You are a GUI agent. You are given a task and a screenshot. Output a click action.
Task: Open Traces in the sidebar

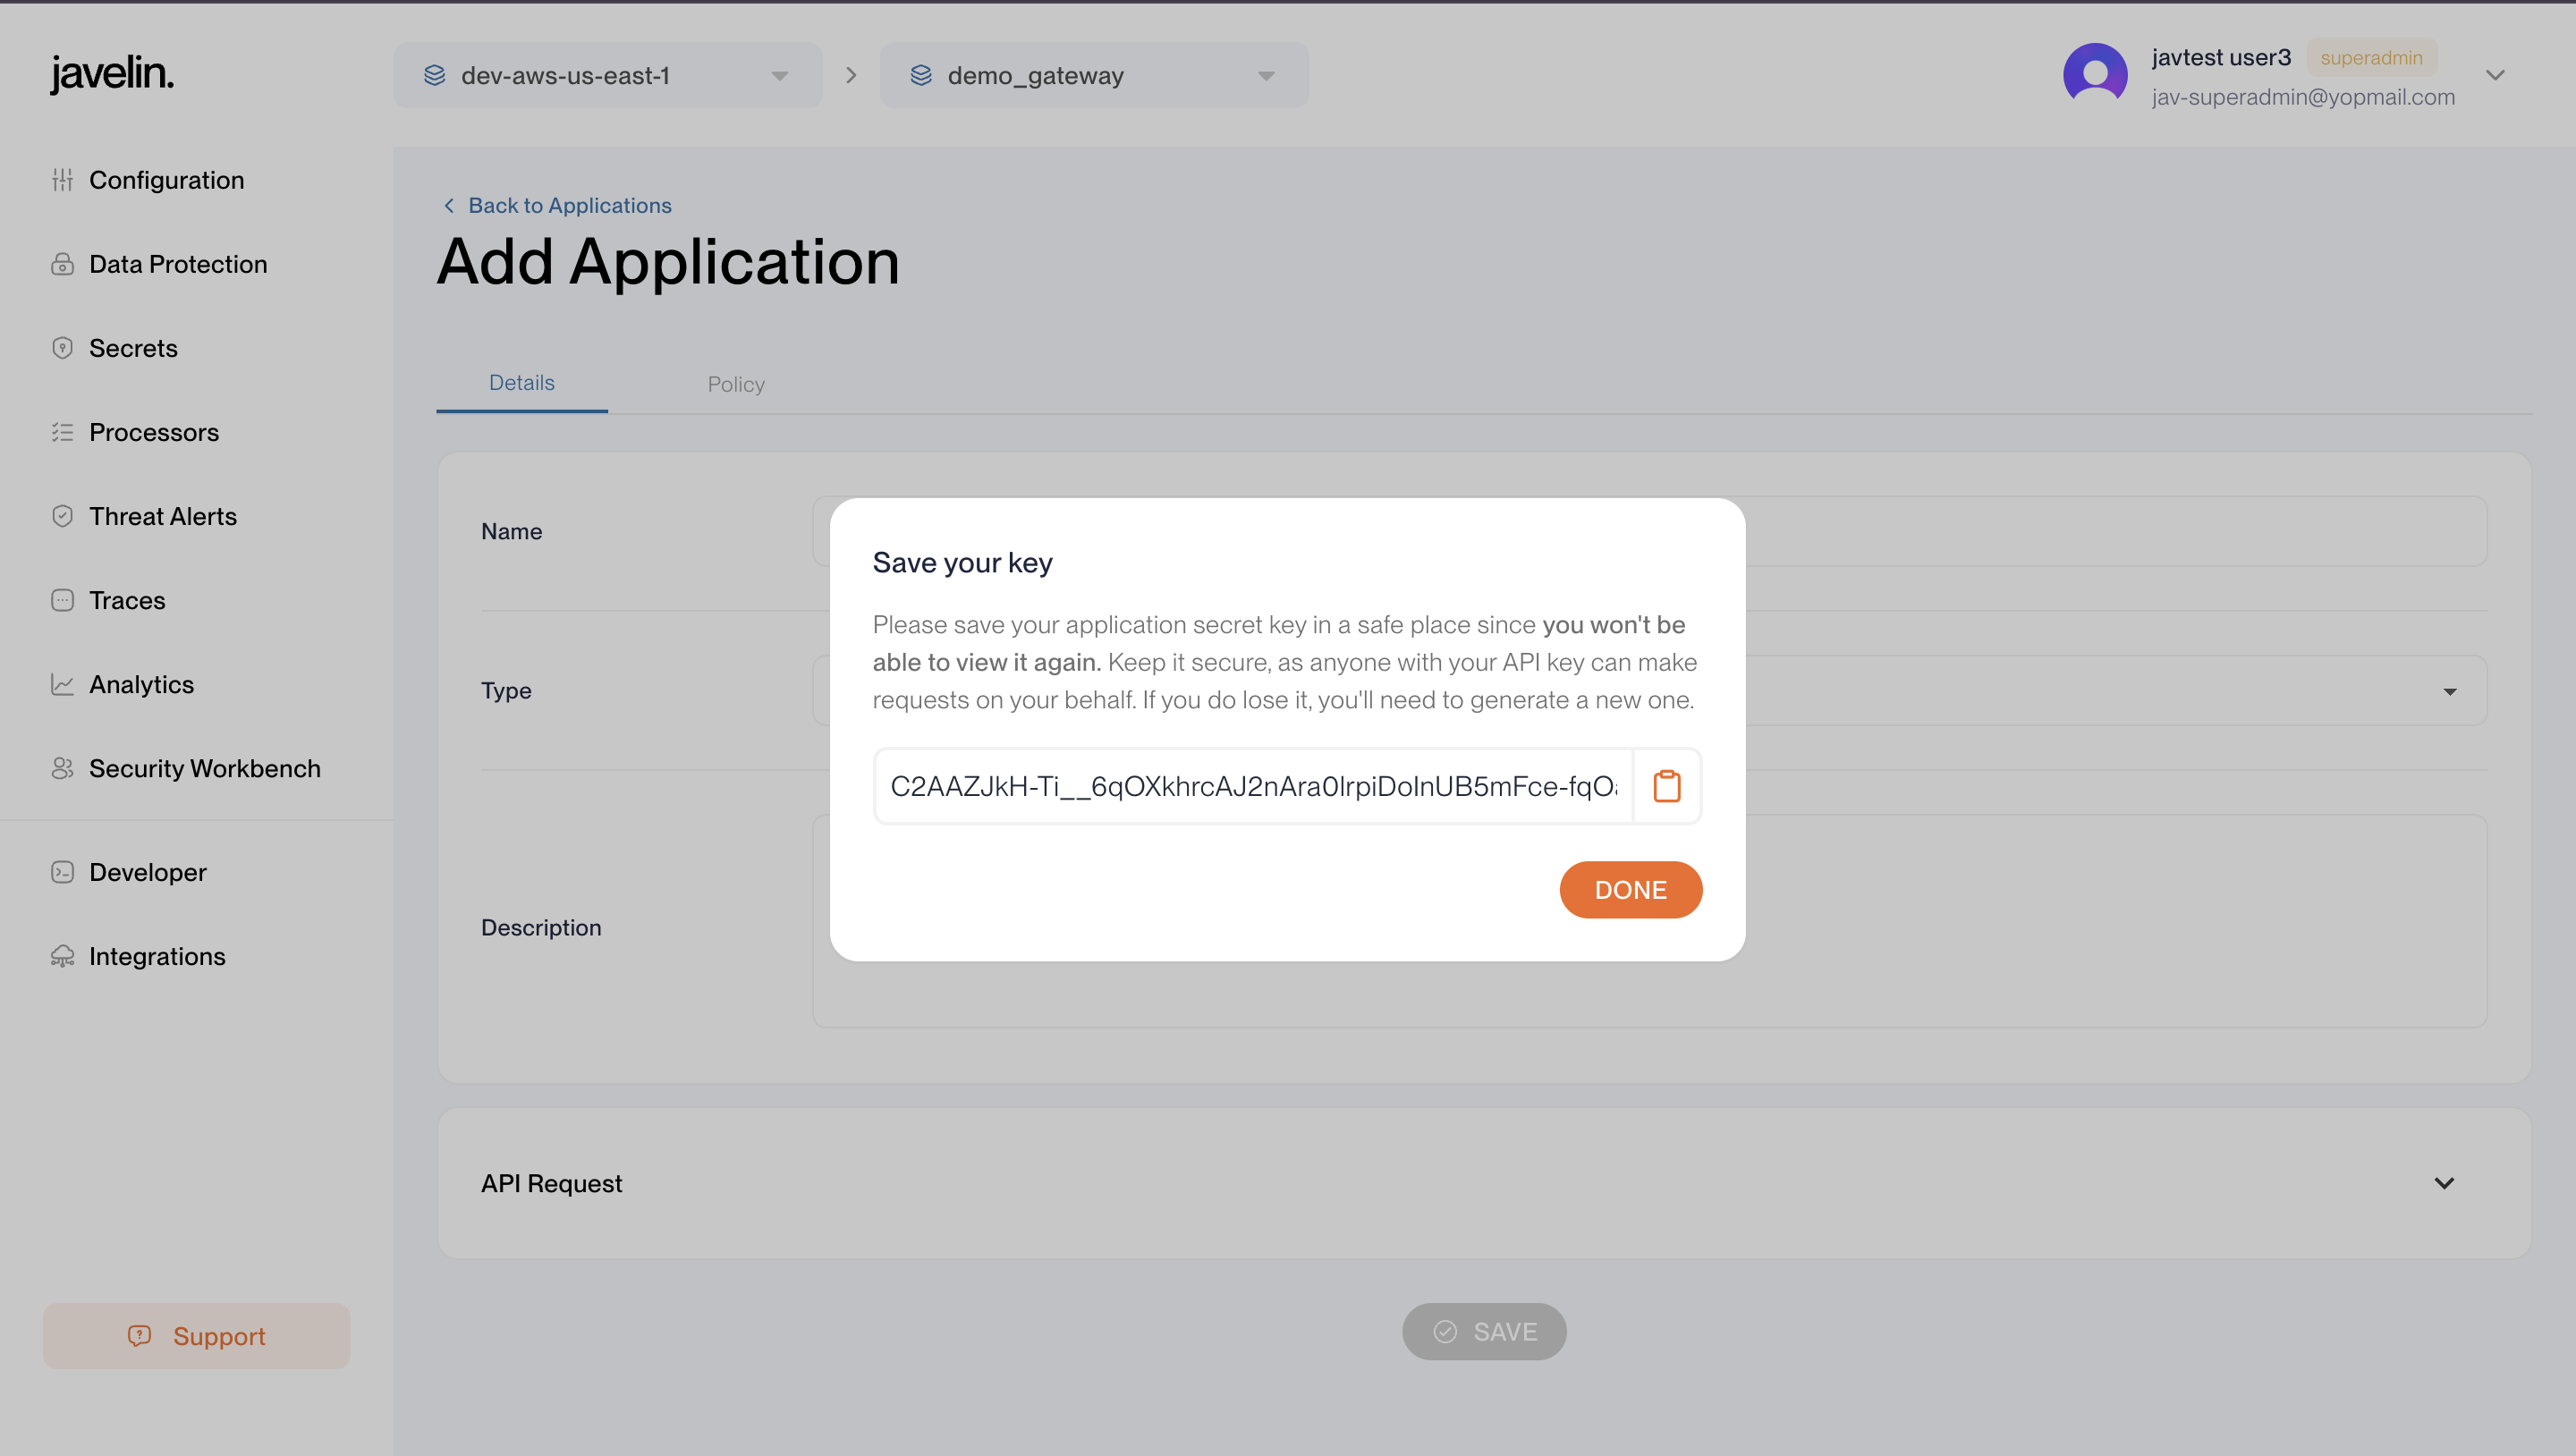point(127,600)
